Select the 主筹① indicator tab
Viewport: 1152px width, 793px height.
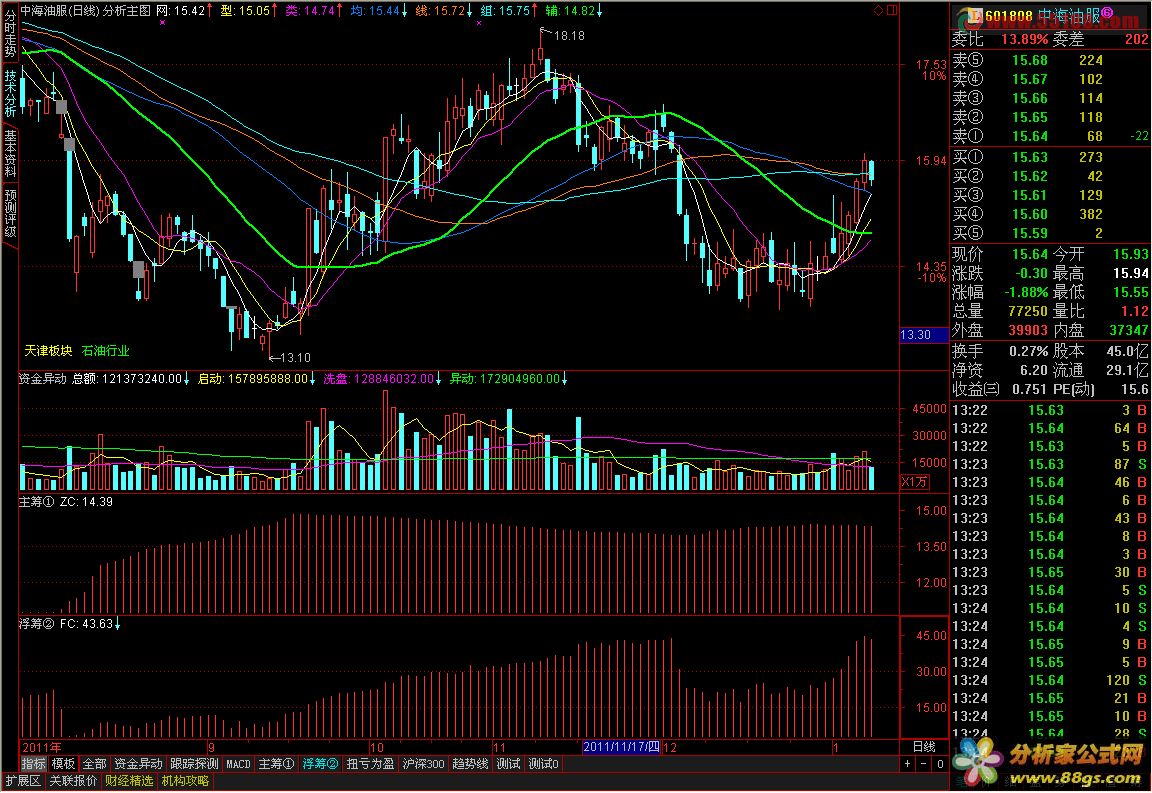276,764
